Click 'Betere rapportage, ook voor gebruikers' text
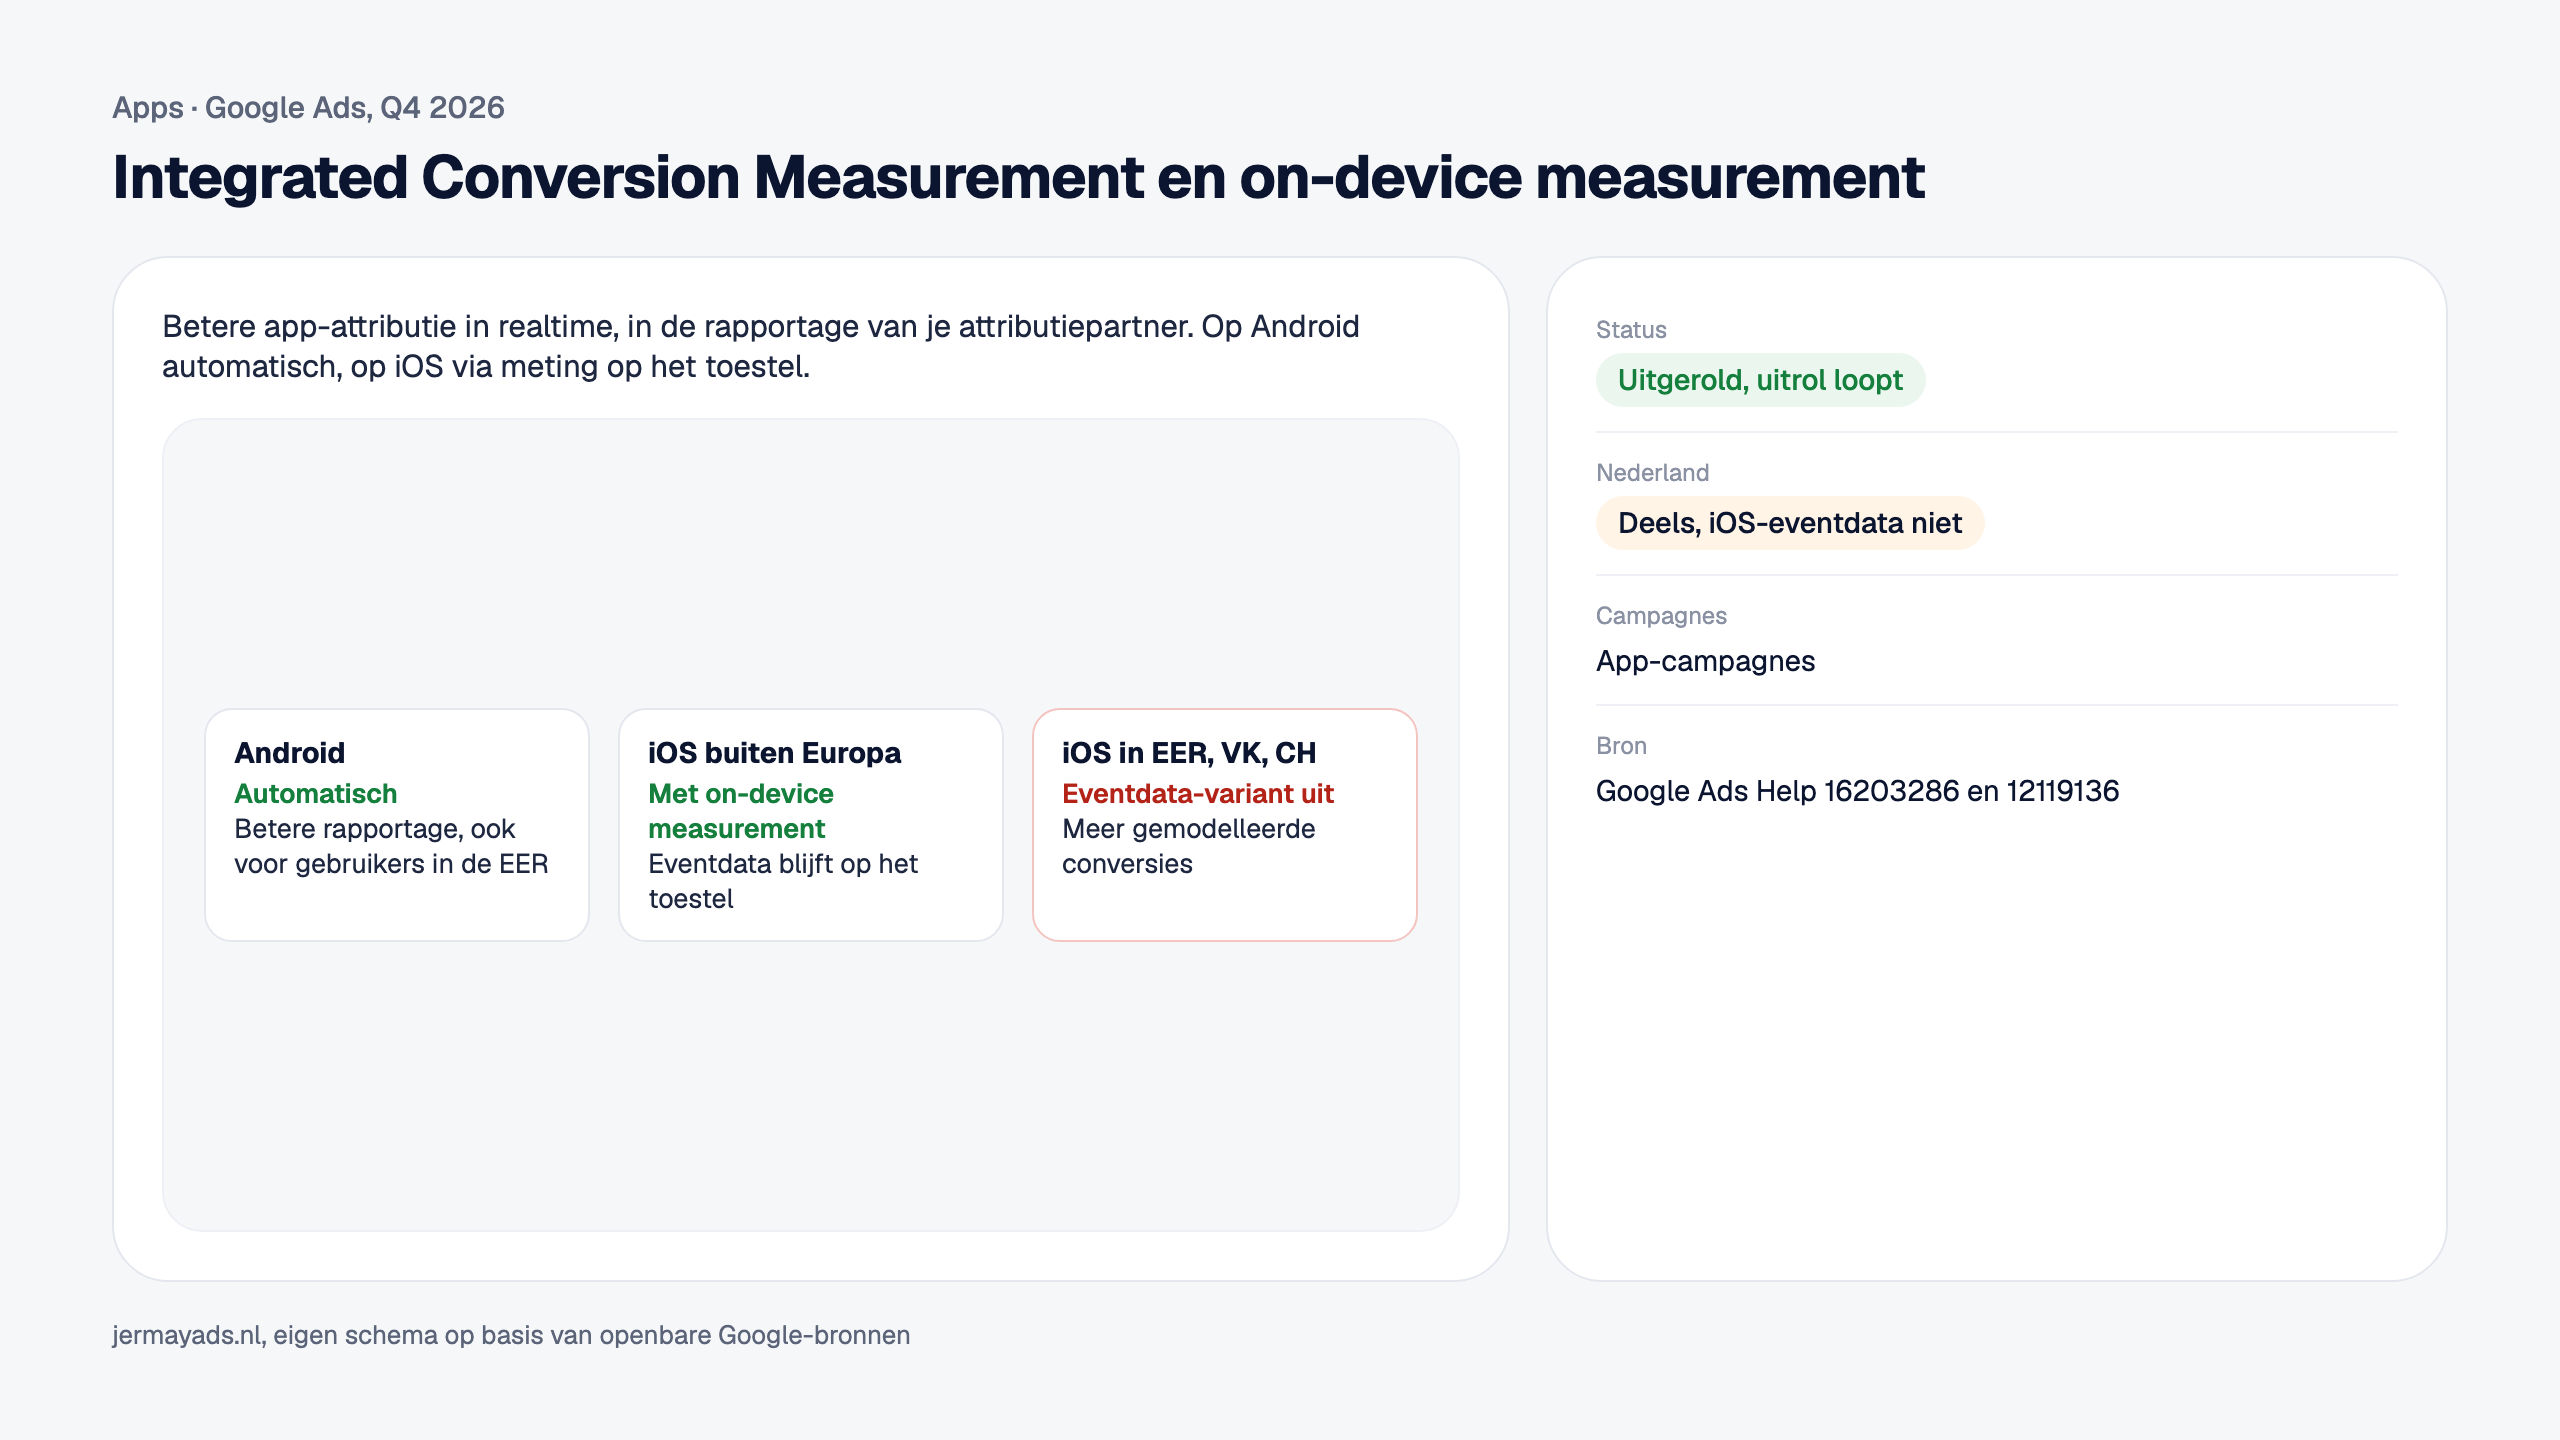 [x=391, y=846]
